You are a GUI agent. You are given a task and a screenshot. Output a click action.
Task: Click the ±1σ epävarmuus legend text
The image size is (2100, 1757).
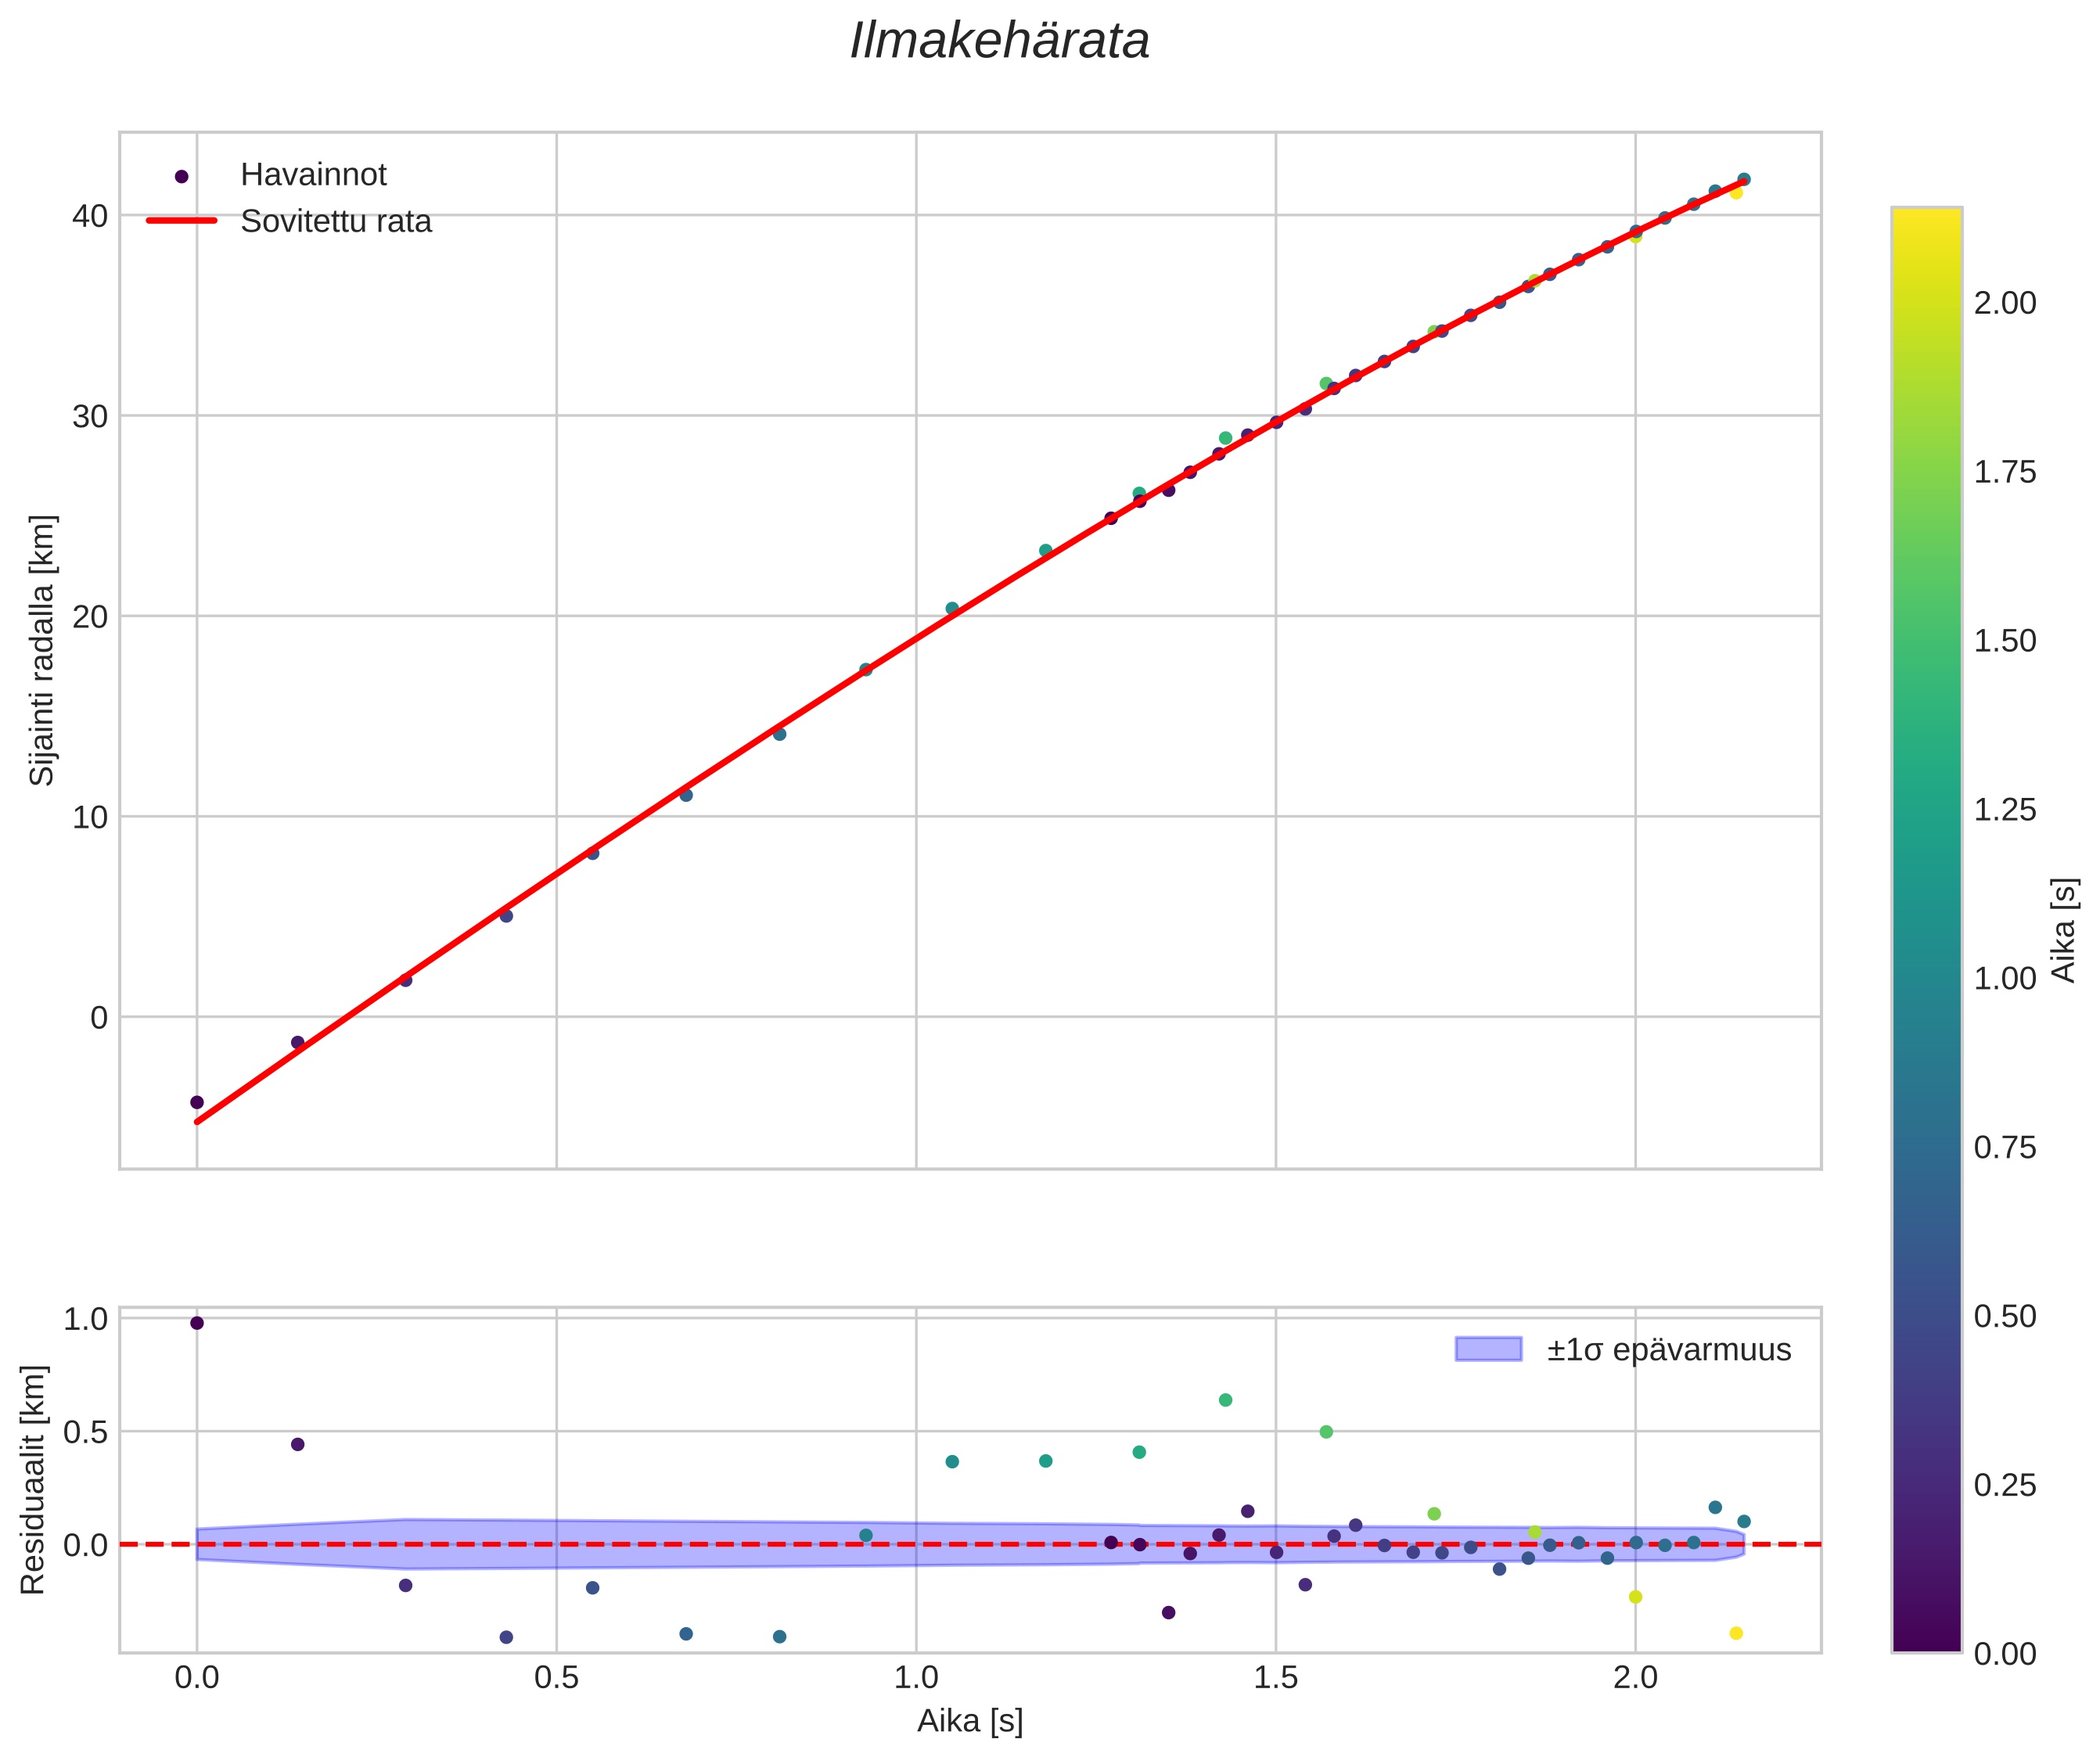(x=1668, y=1350)
